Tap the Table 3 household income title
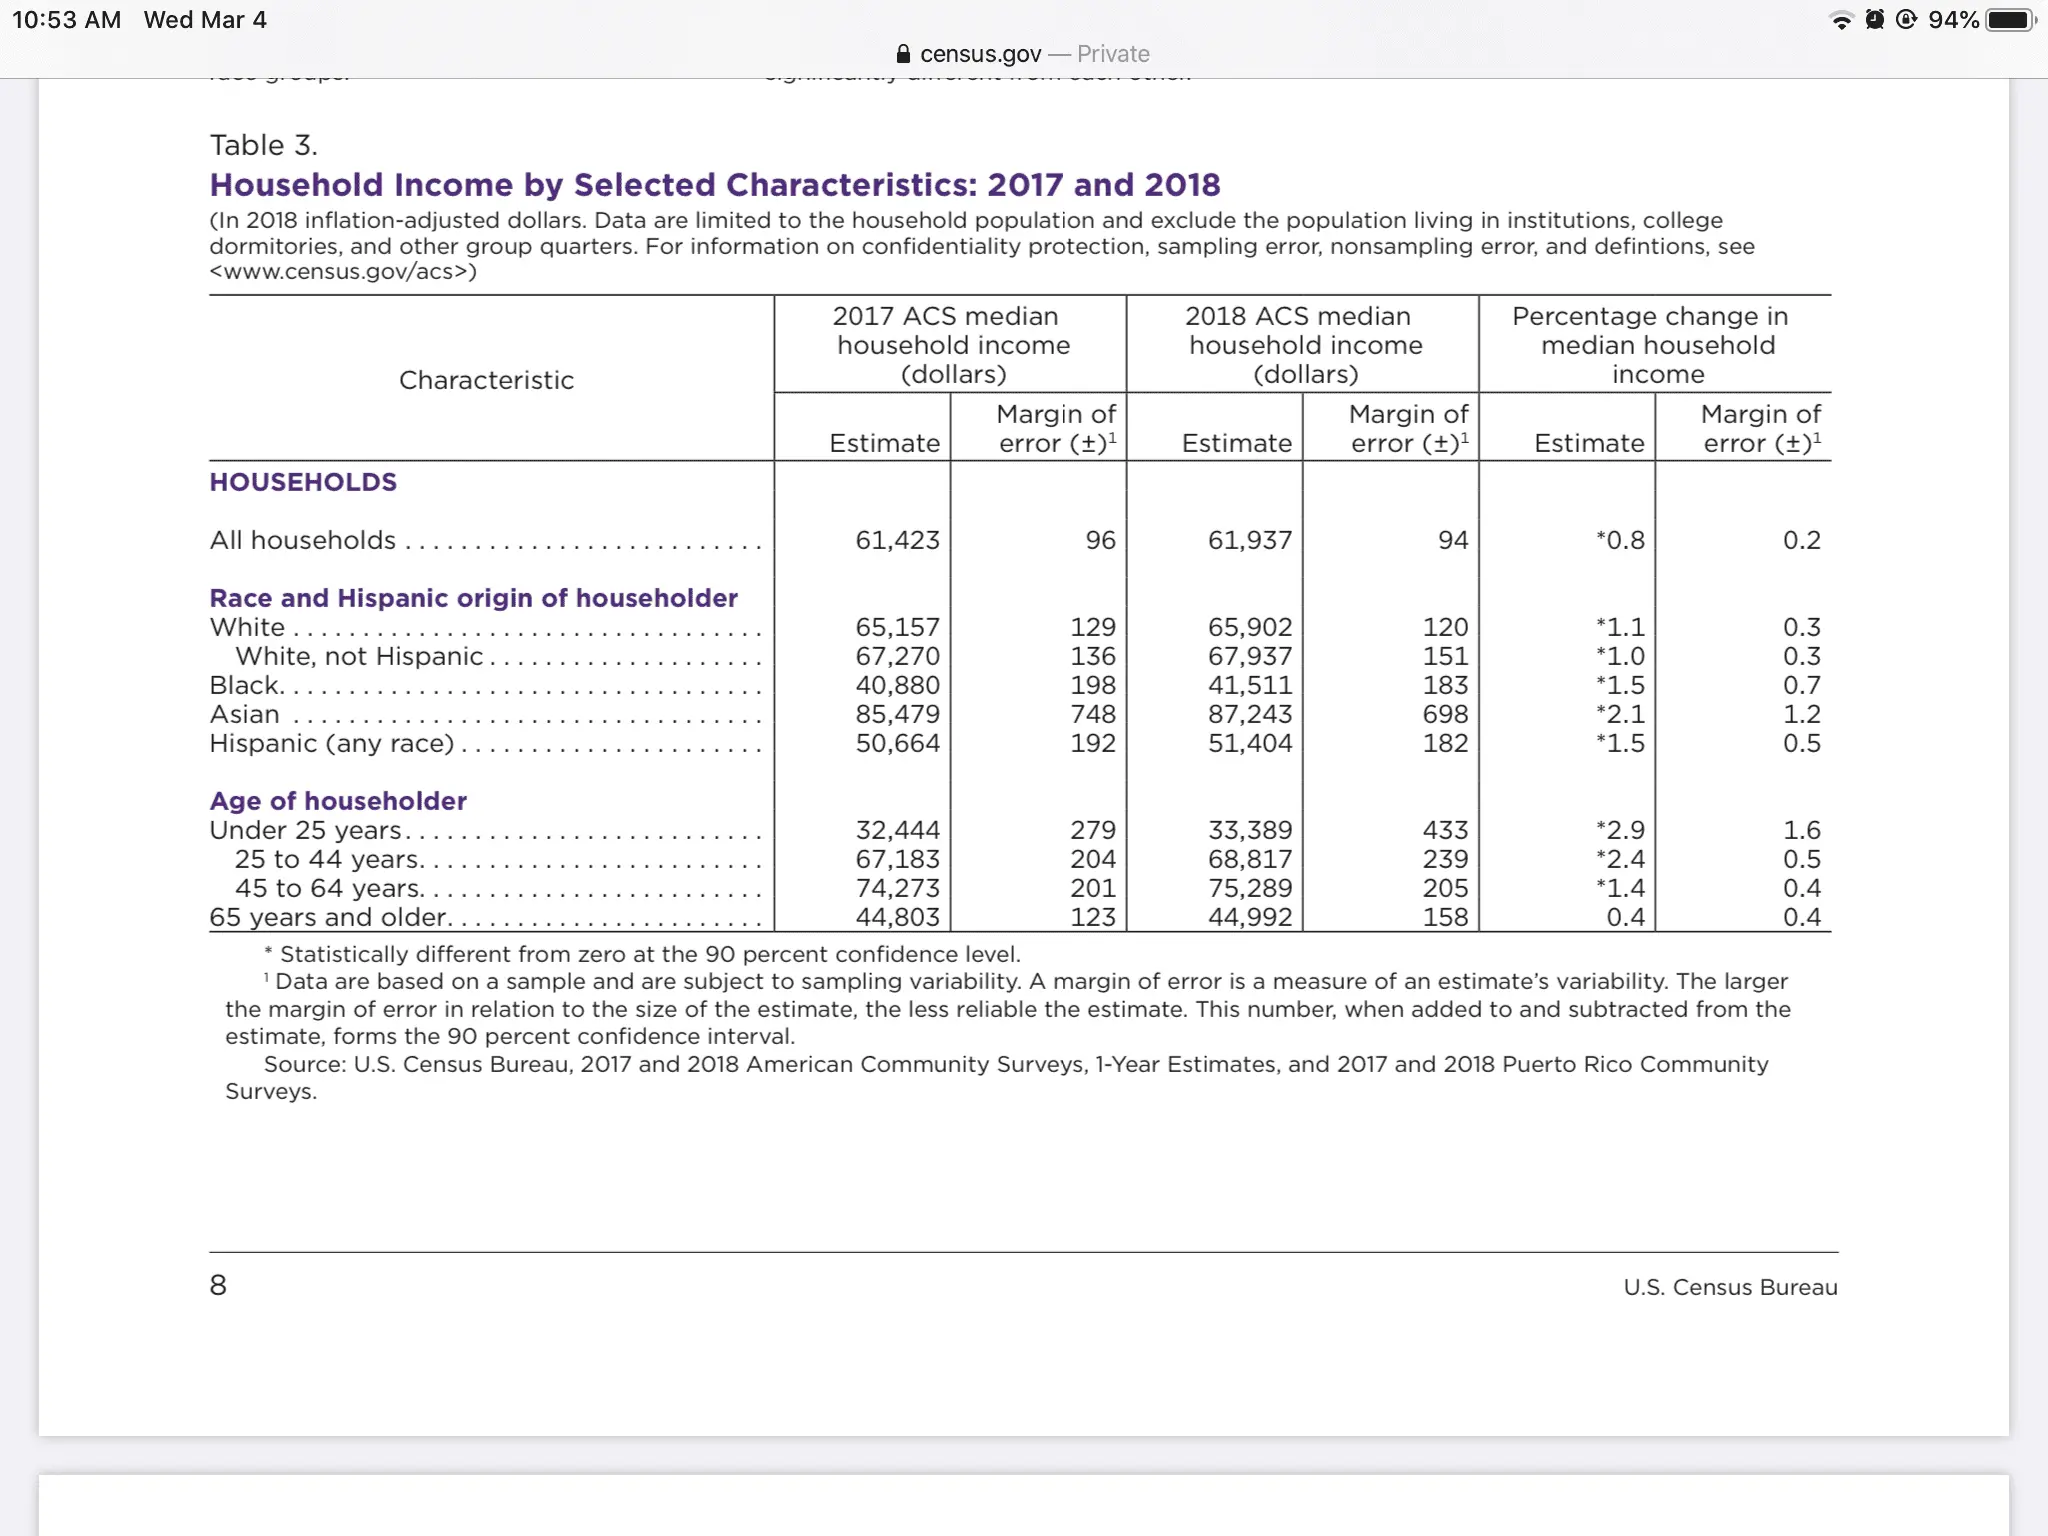2048x1536 pixels. point(714,185)
